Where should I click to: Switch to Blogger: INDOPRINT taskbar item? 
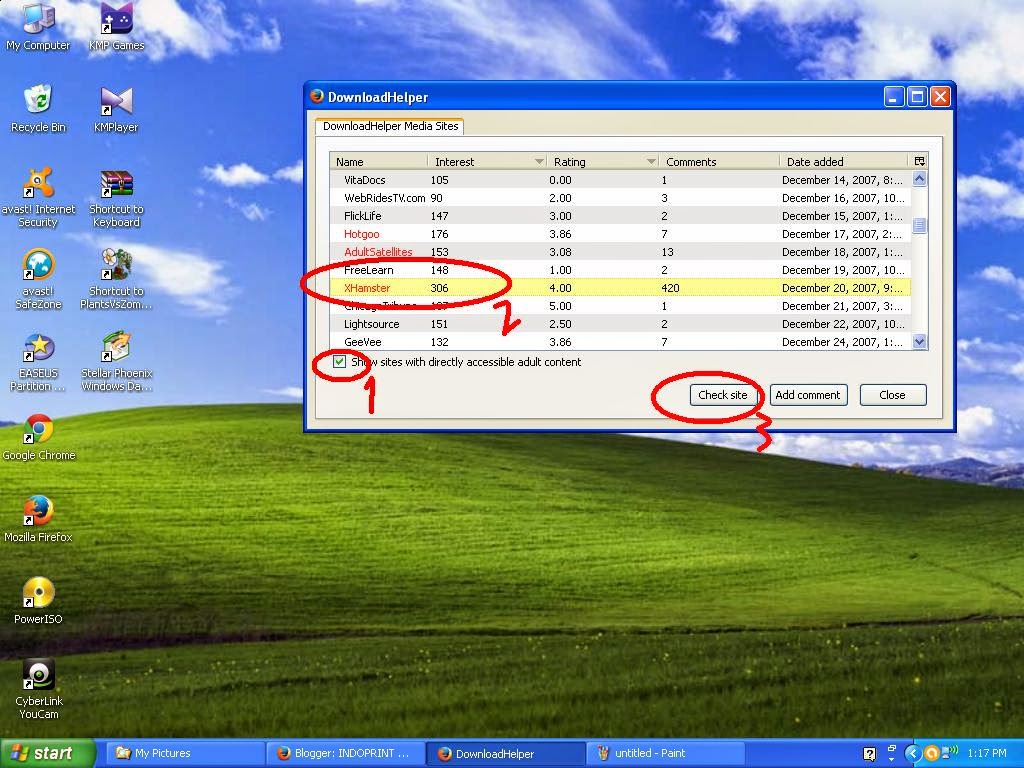coord(345,753)
